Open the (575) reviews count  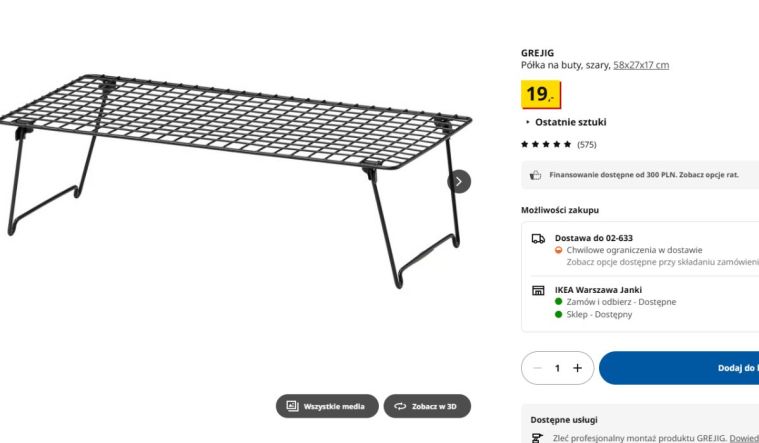click(587, 144)
